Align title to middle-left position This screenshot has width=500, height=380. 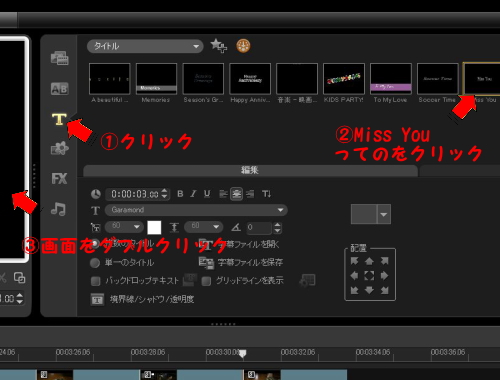tap(354, 275)
